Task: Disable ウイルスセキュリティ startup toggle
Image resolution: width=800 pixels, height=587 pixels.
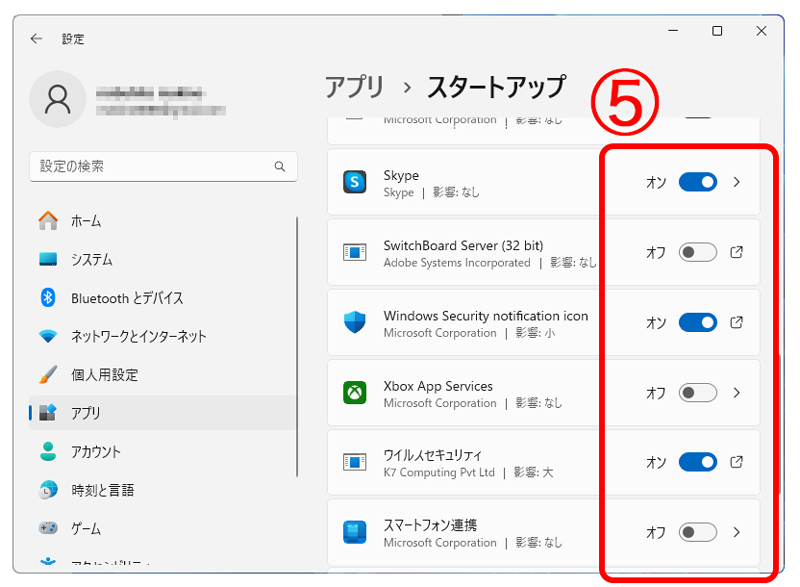Action: point(697,462)
